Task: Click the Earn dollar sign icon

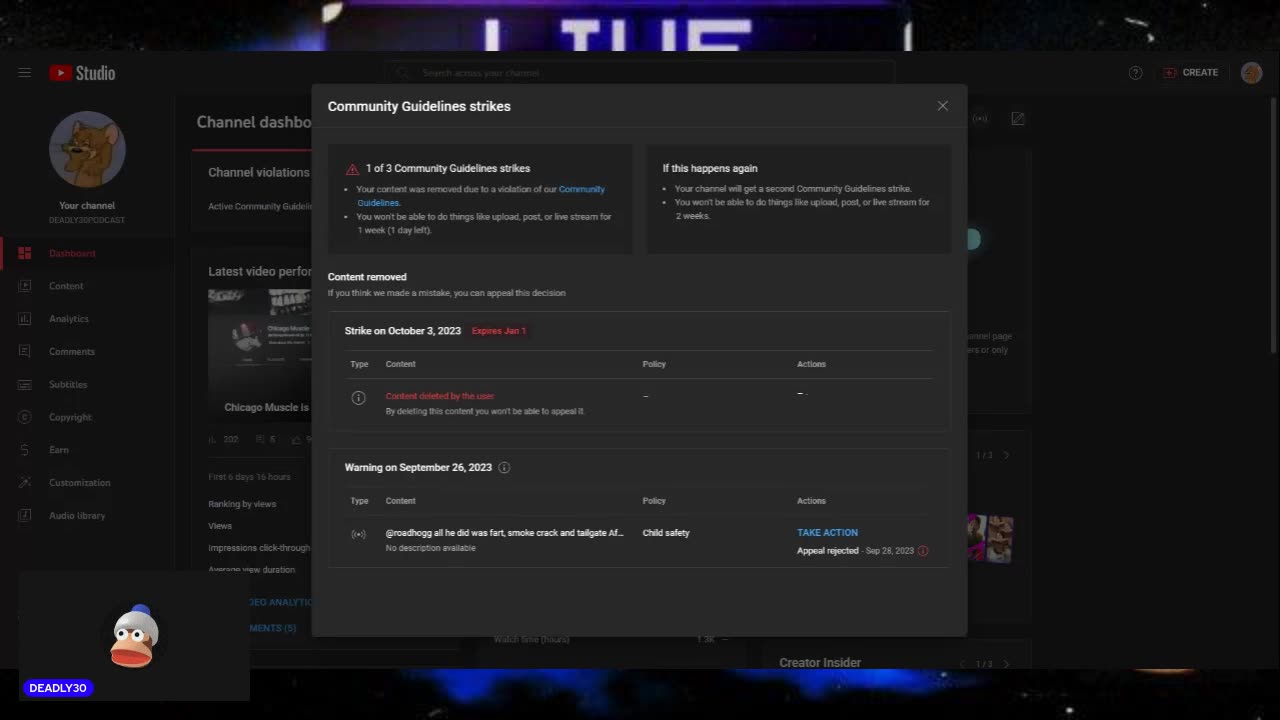Action: (x=25, y=450)
